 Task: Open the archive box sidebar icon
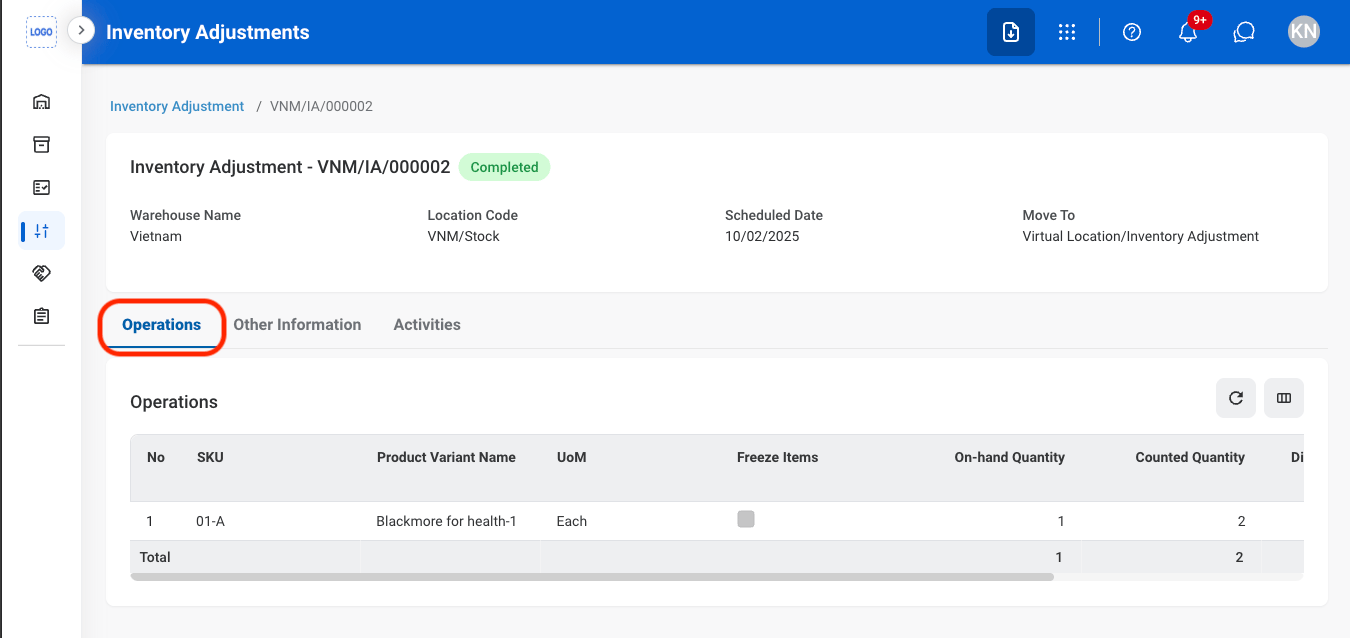(x=41, y=145)
